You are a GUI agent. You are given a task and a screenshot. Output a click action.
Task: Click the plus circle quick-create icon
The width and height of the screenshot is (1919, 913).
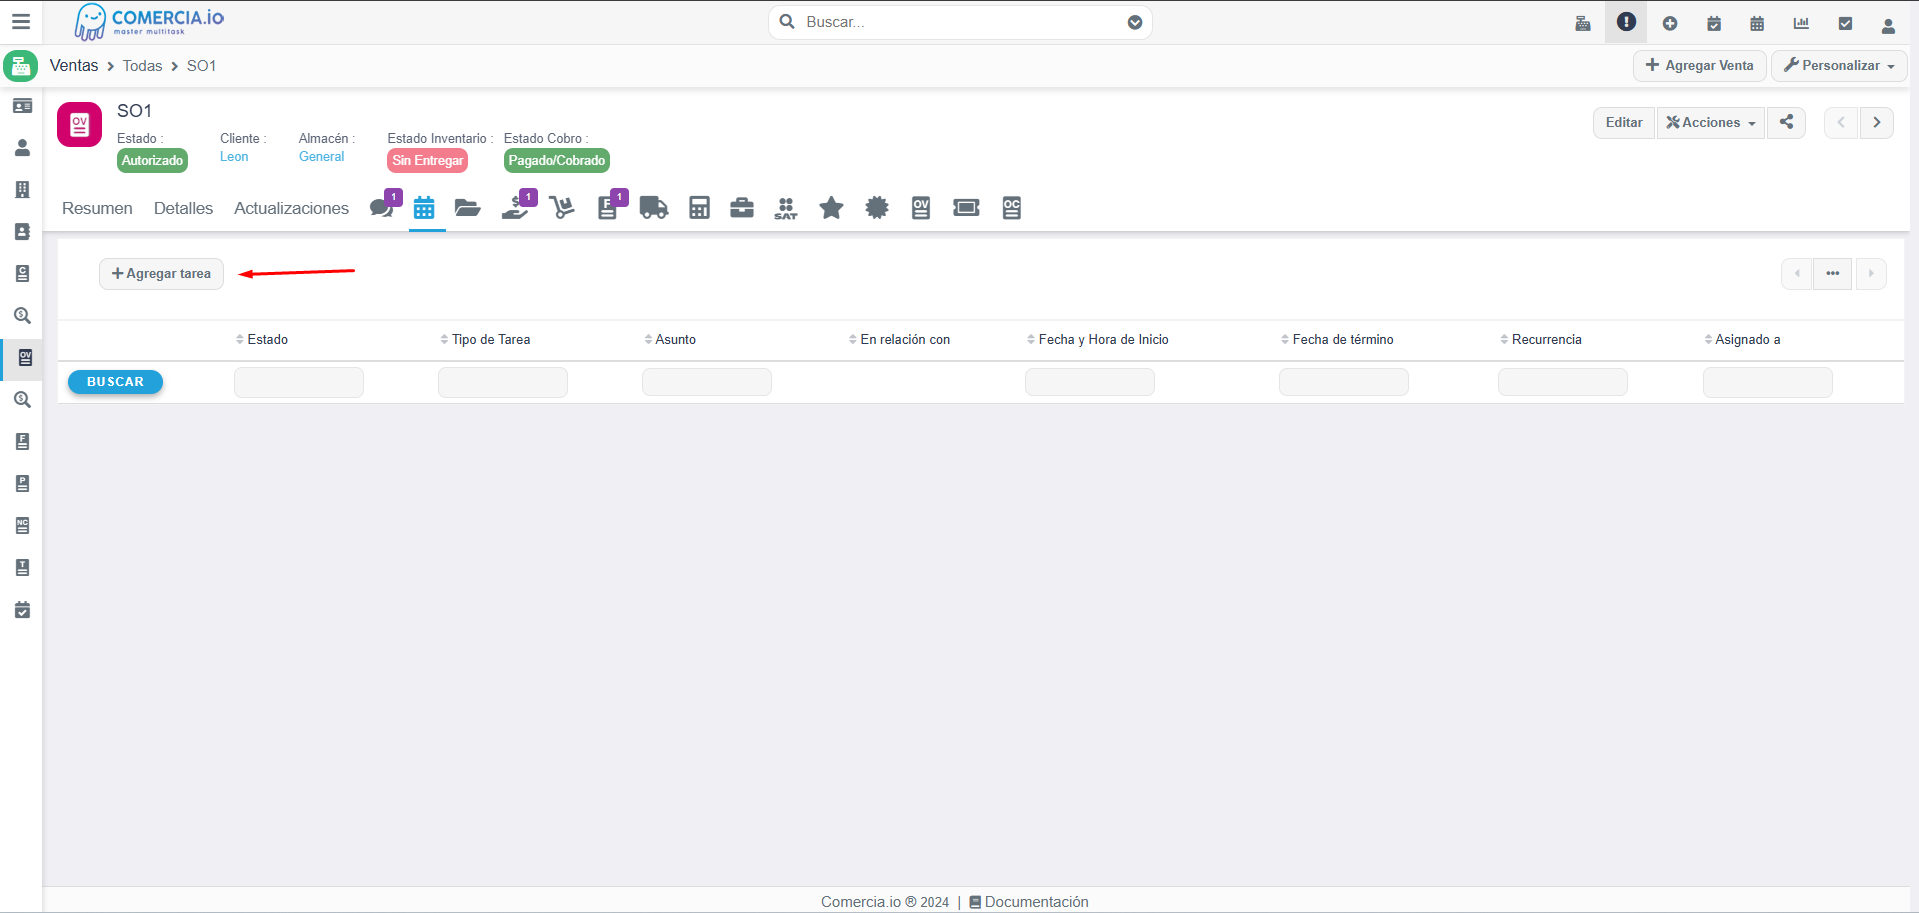click(x=1670, y=23)
